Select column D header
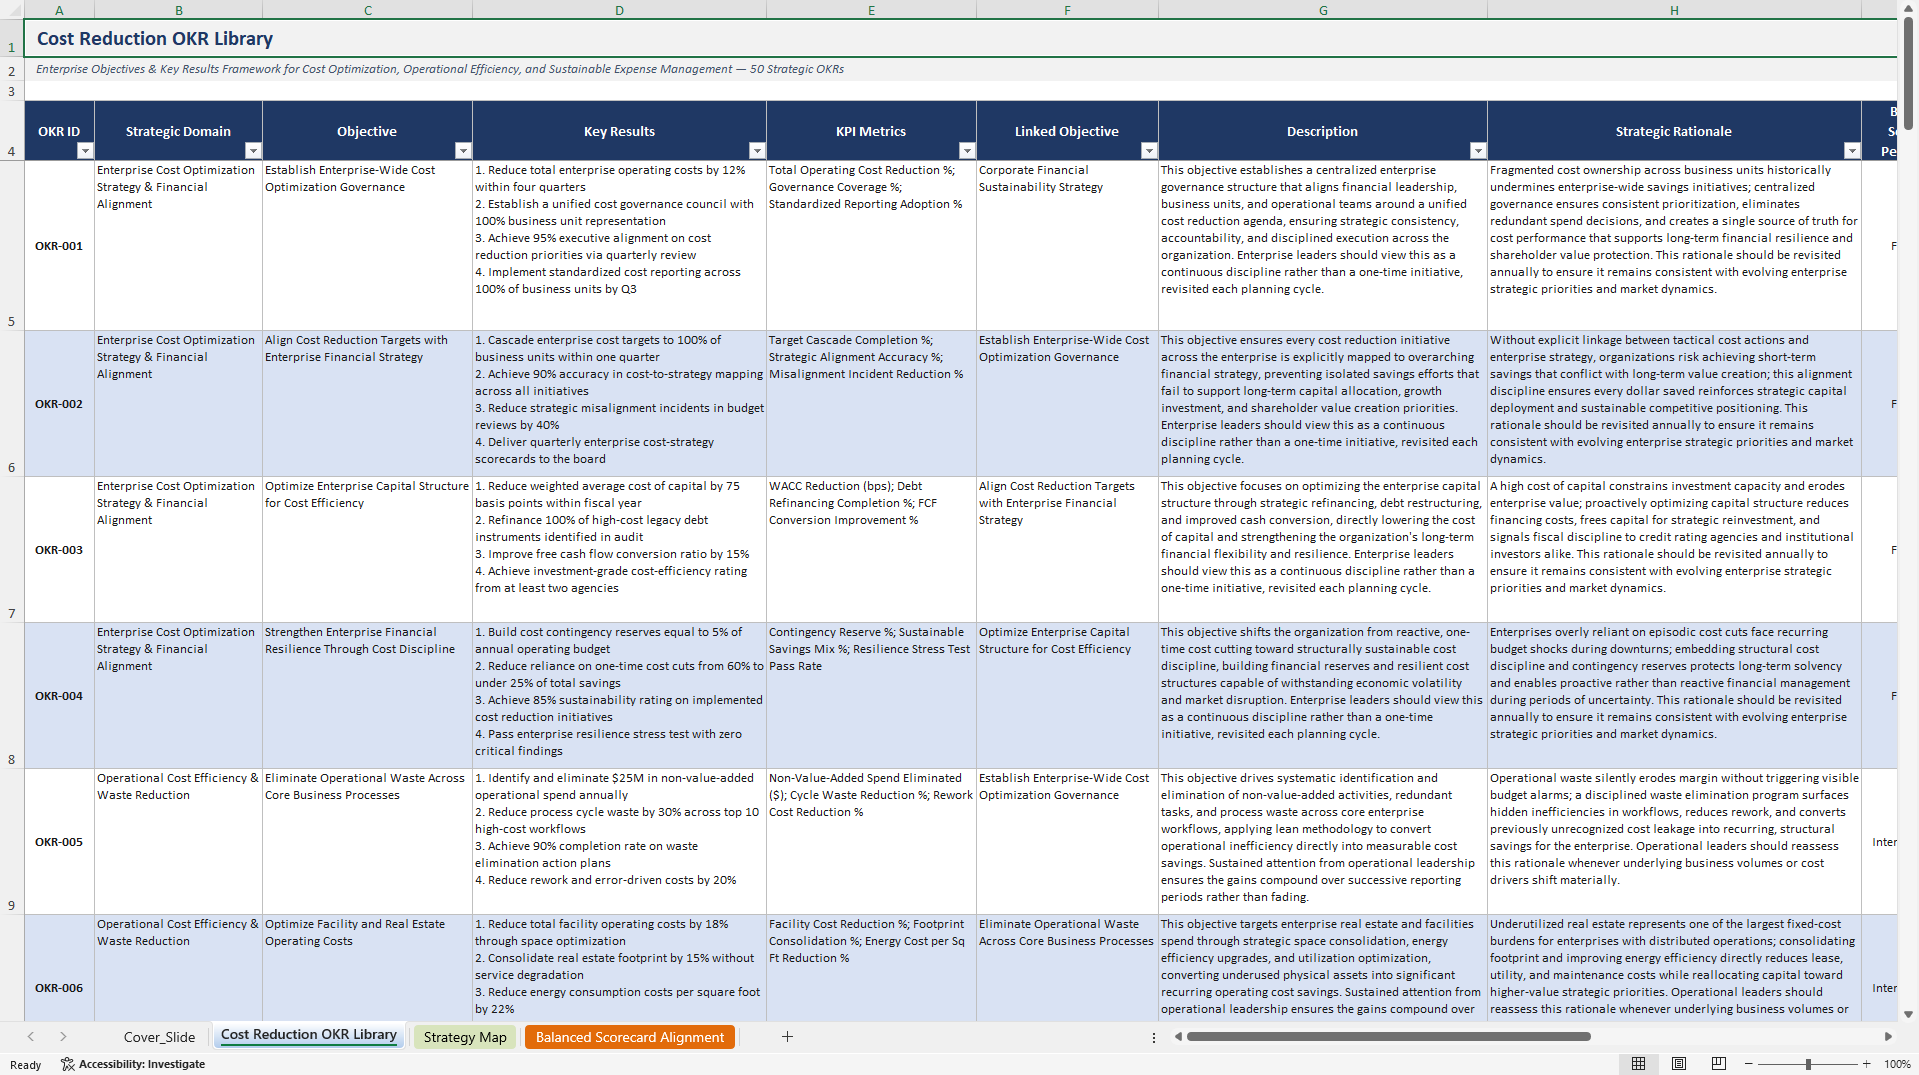The height and width of the screenshot is (1075, 1919). [619, 10]
